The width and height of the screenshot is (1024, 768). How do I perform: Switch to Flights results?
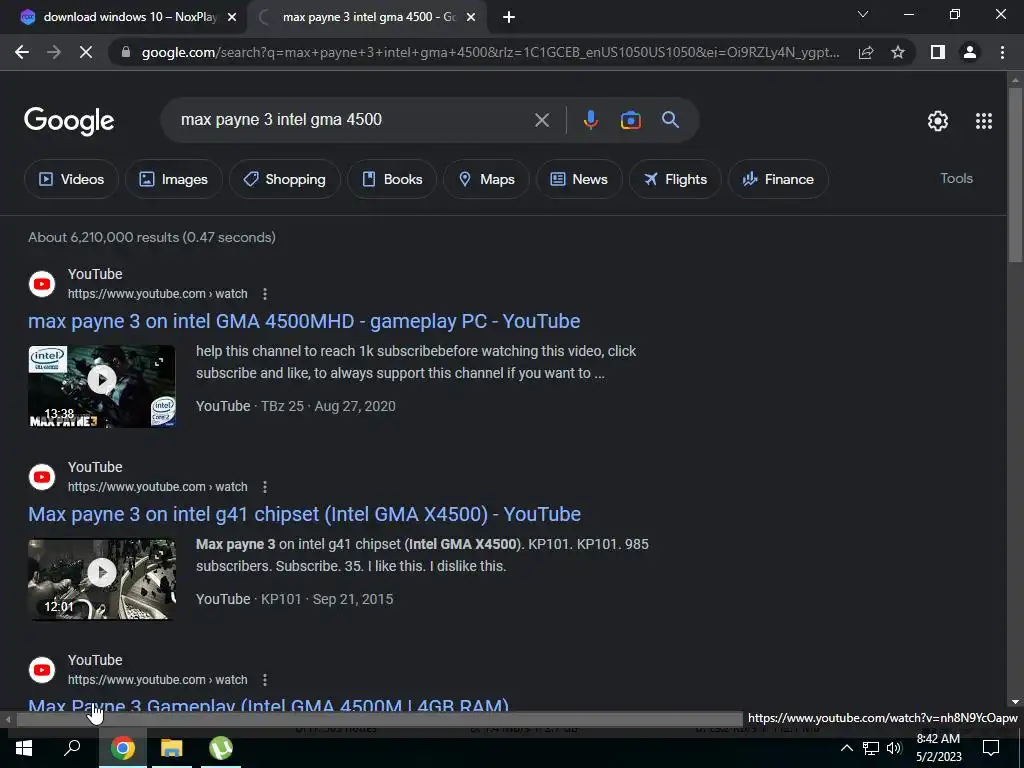click(x=675, y=179)
